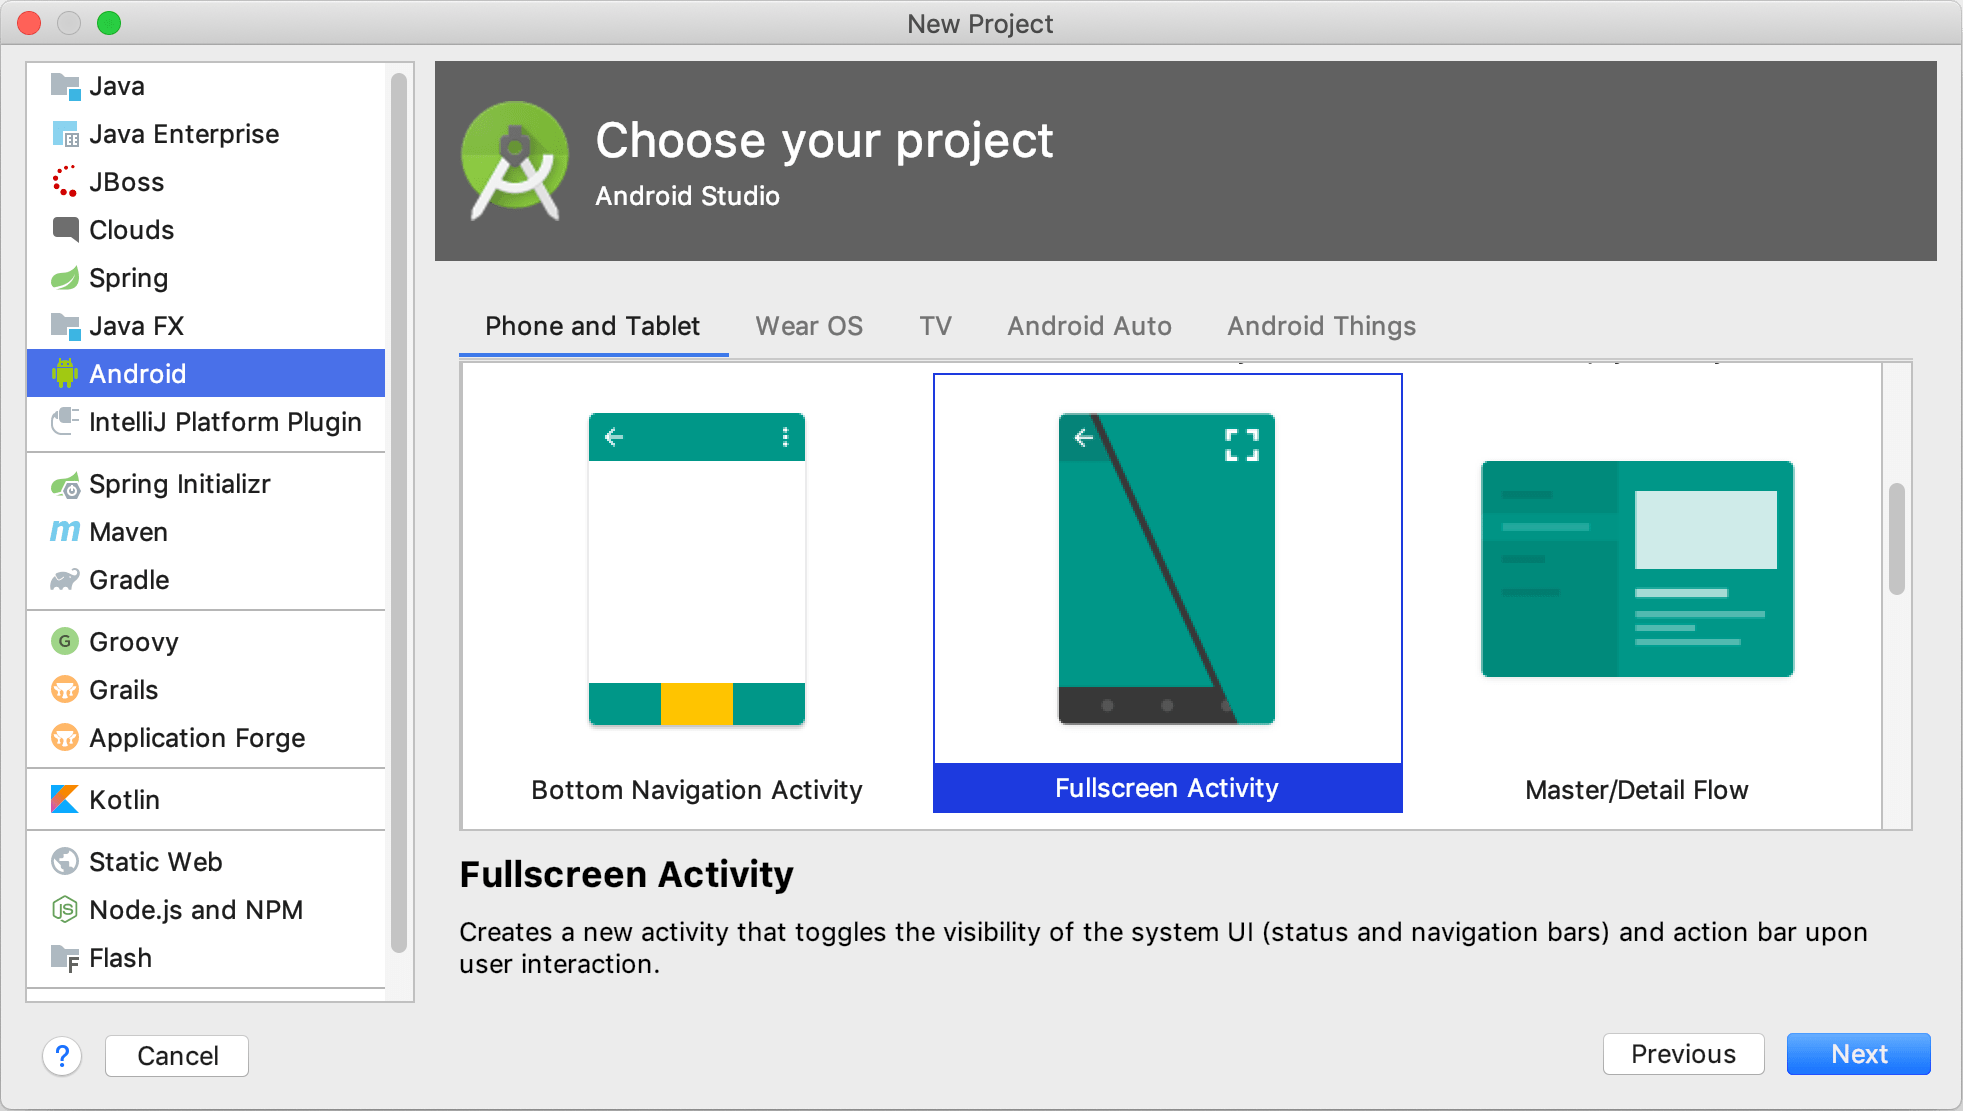Image resolution: width=1963 pixels, height=1111 pixels.
Task: Select Spring in the project list
Action: tap(206, 278)
